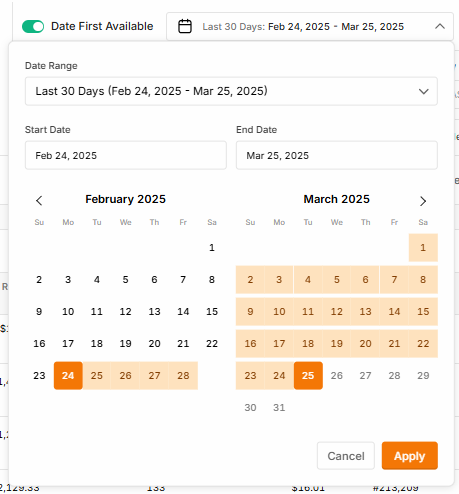Toggle Date First Available switch off
This screenshot has height=494, width=459.
(x=33, y=26)
